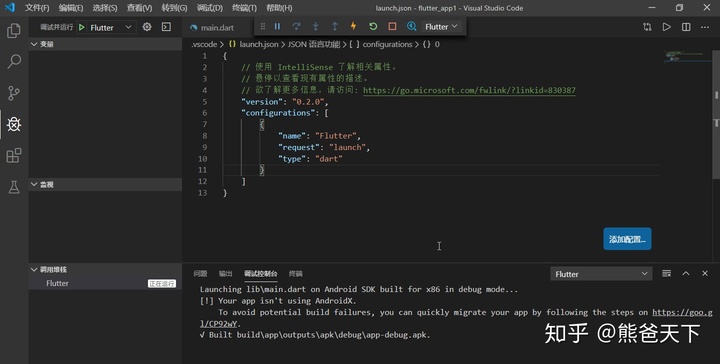Switch to the 终端 terminal panel tab

coord(296,274)
